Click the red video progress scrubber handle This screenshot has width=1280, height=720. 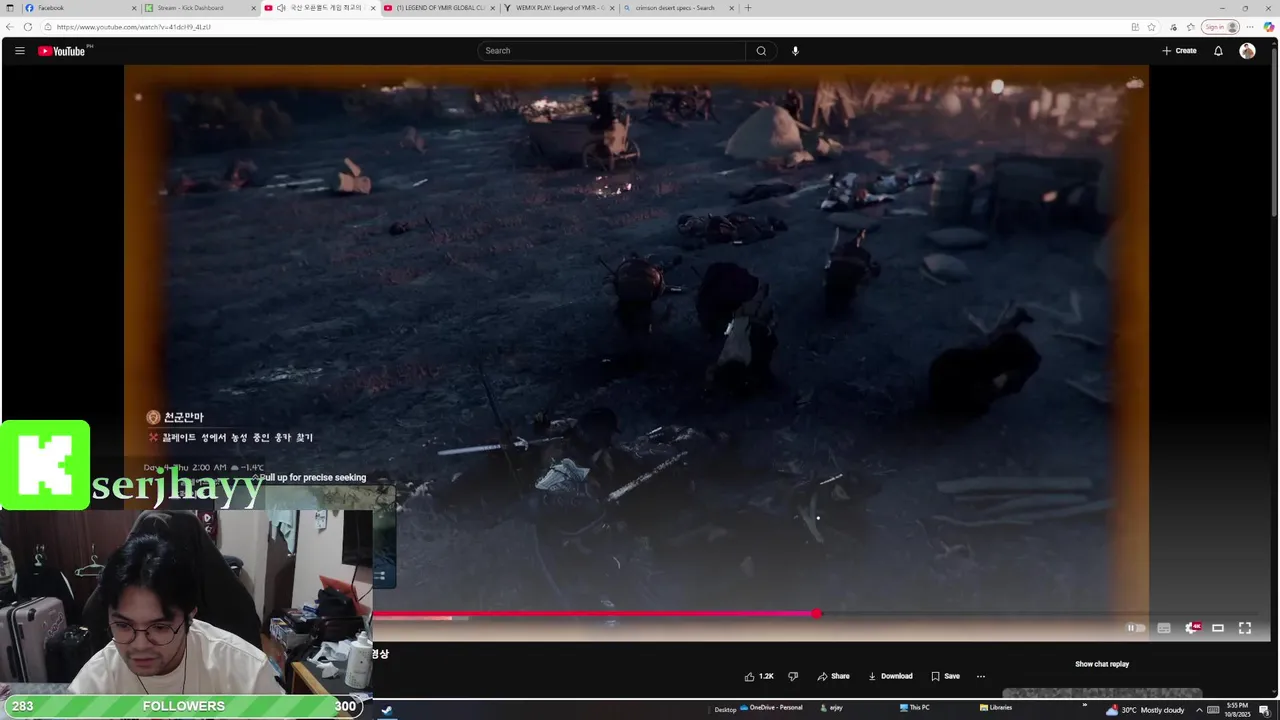818,613
